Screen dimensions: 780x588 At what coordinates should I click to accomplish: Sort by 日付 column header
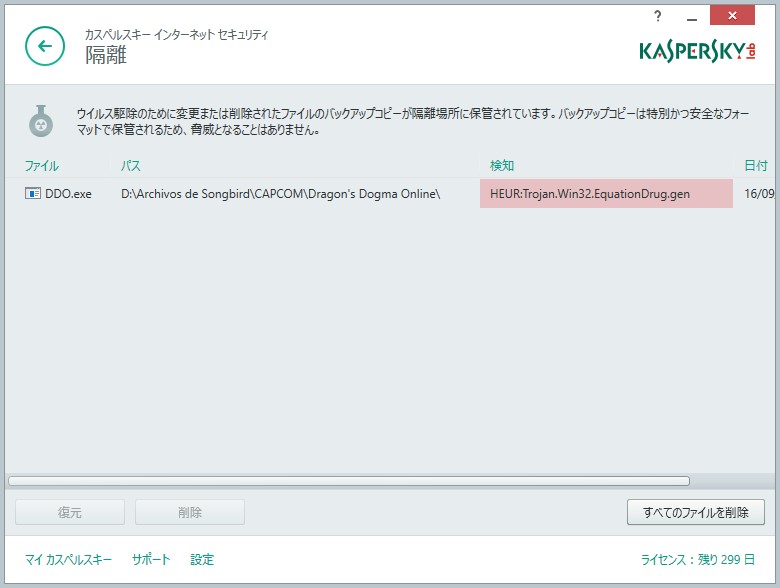(756, 166)
